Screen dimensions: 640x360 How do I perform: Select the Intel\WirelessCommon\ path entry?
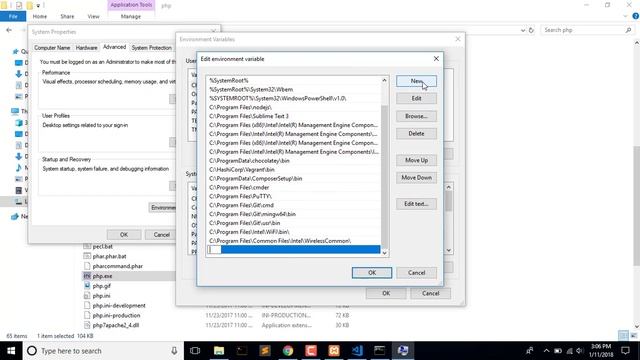click(x=294, y=241)
